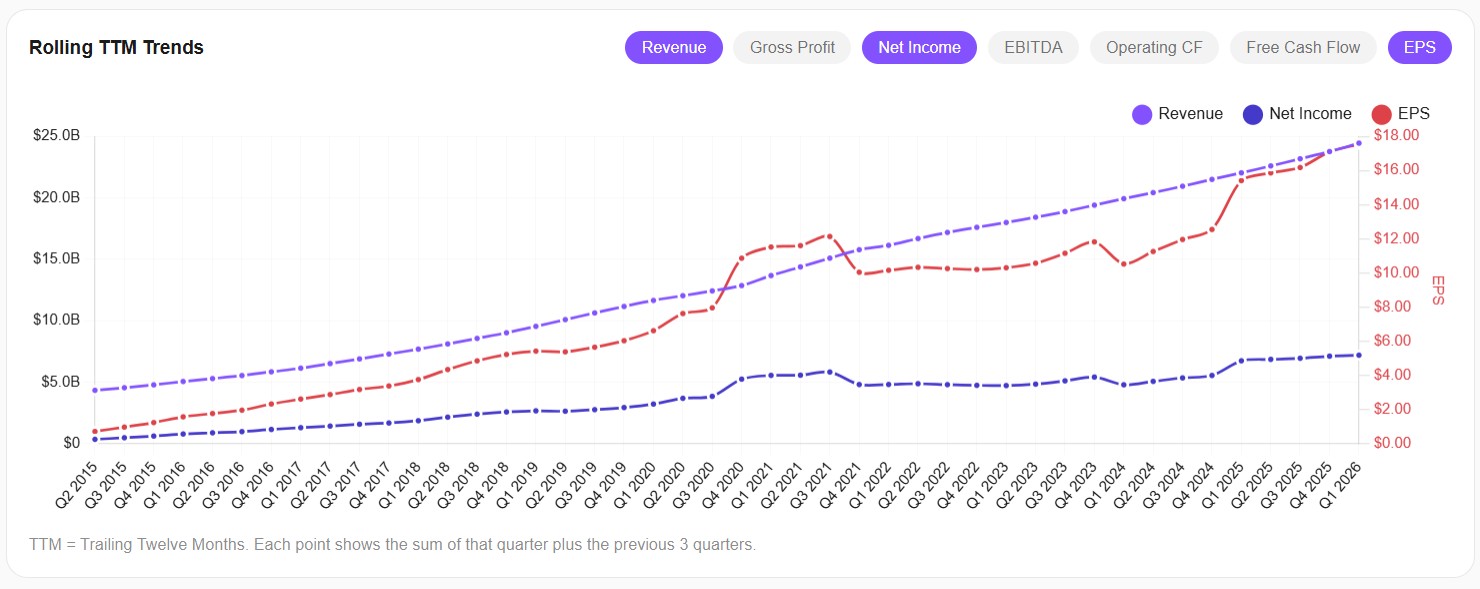
Task: Click the $25.0B left axis label
Action: [x=57, y=135]
